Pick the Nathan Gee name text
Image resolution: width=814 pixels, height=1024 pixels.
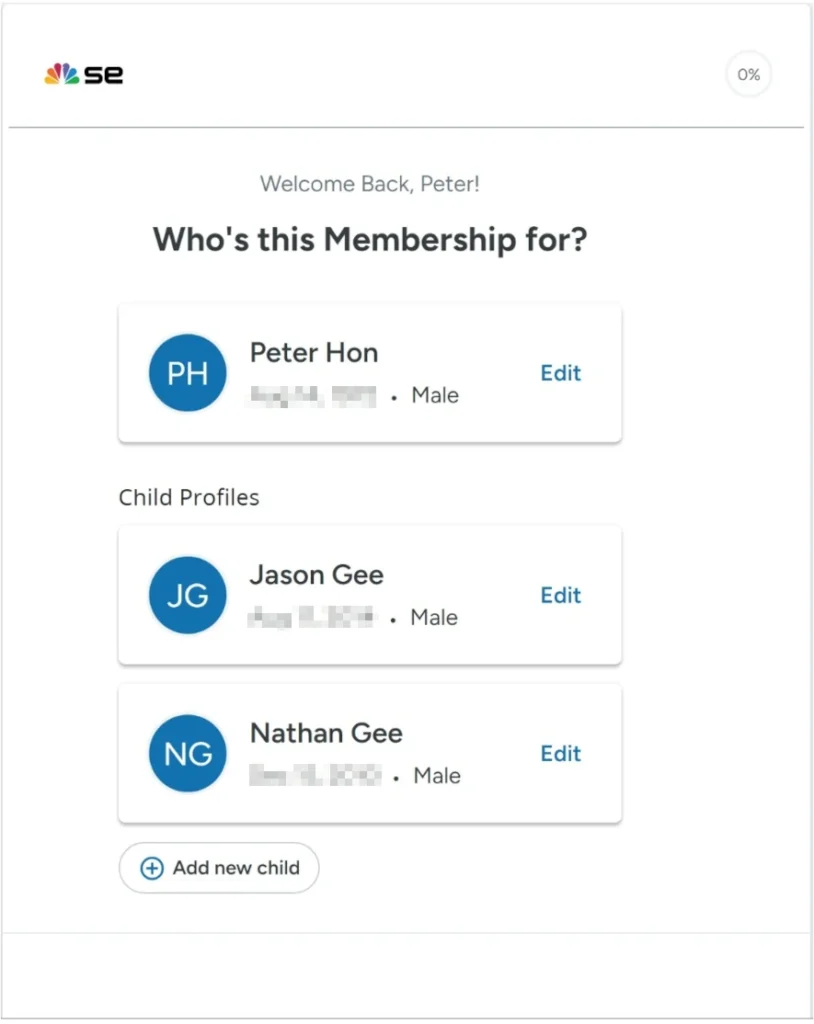[326, 733]
